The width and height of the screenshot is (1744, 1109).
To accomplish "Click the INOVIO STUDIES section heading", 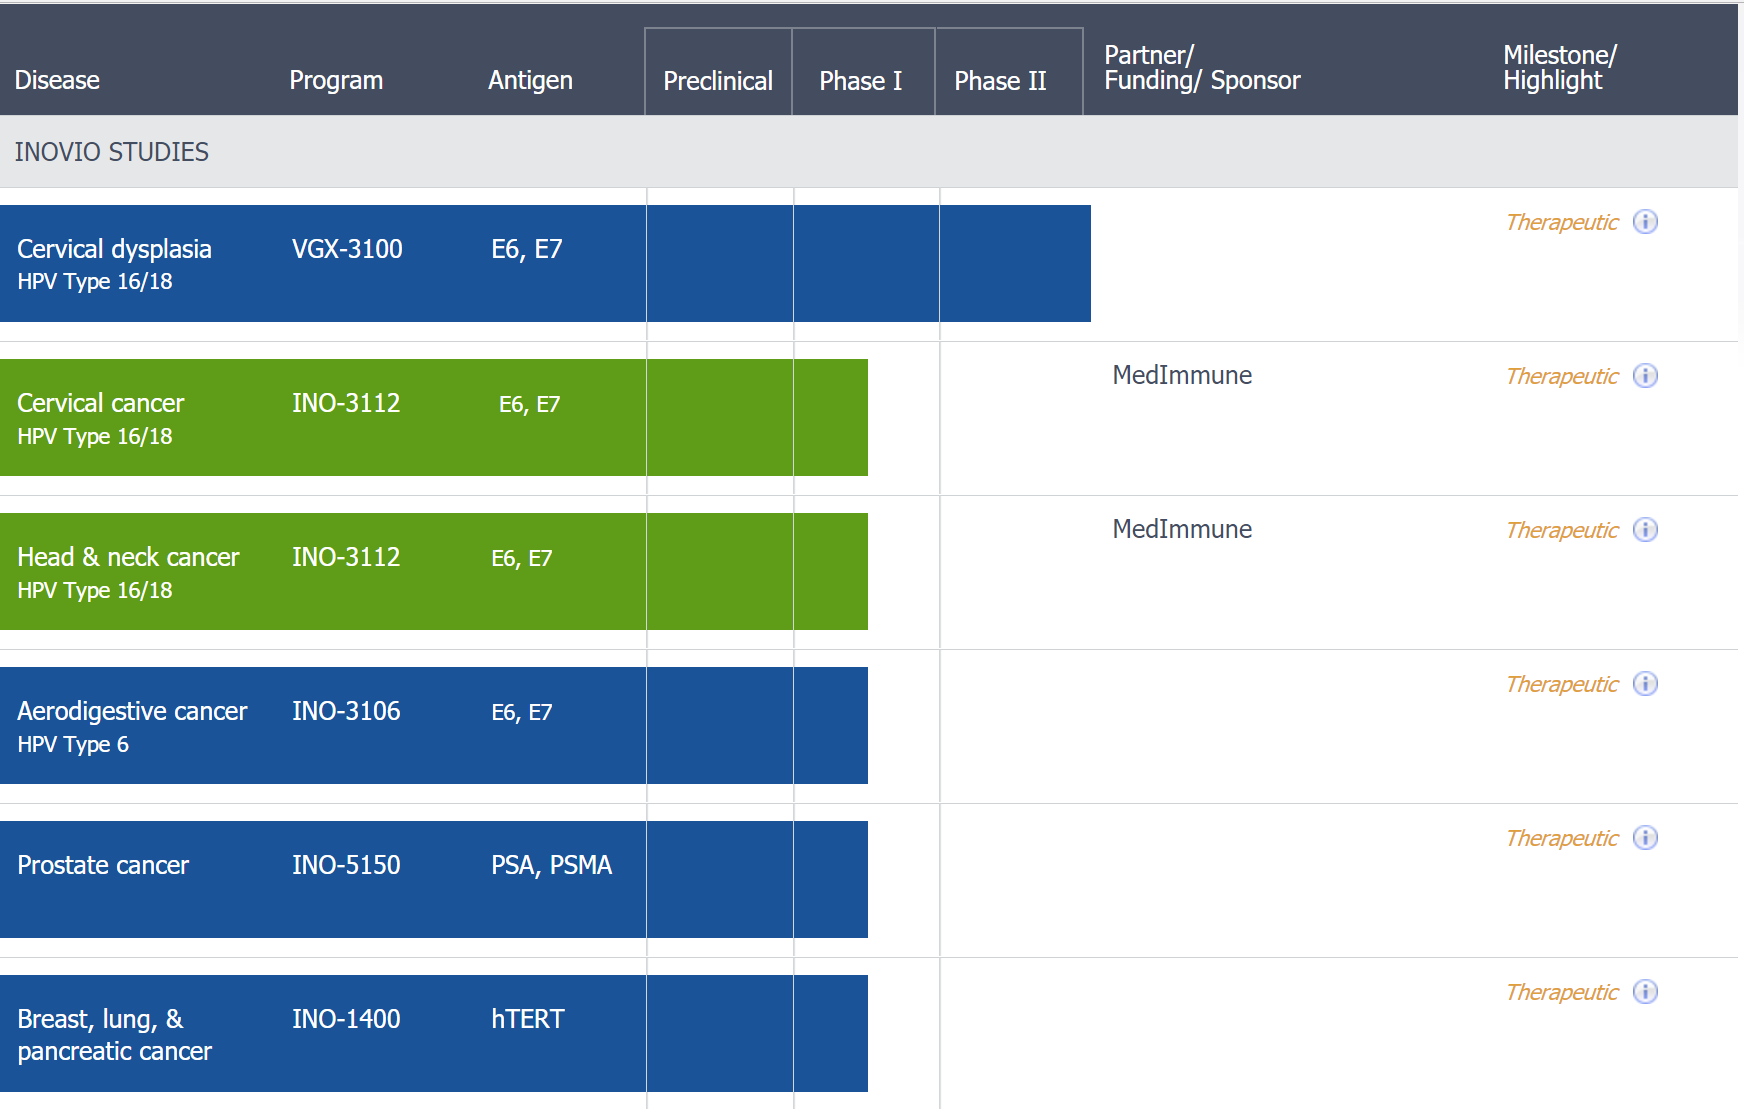I will pos(112,152).
